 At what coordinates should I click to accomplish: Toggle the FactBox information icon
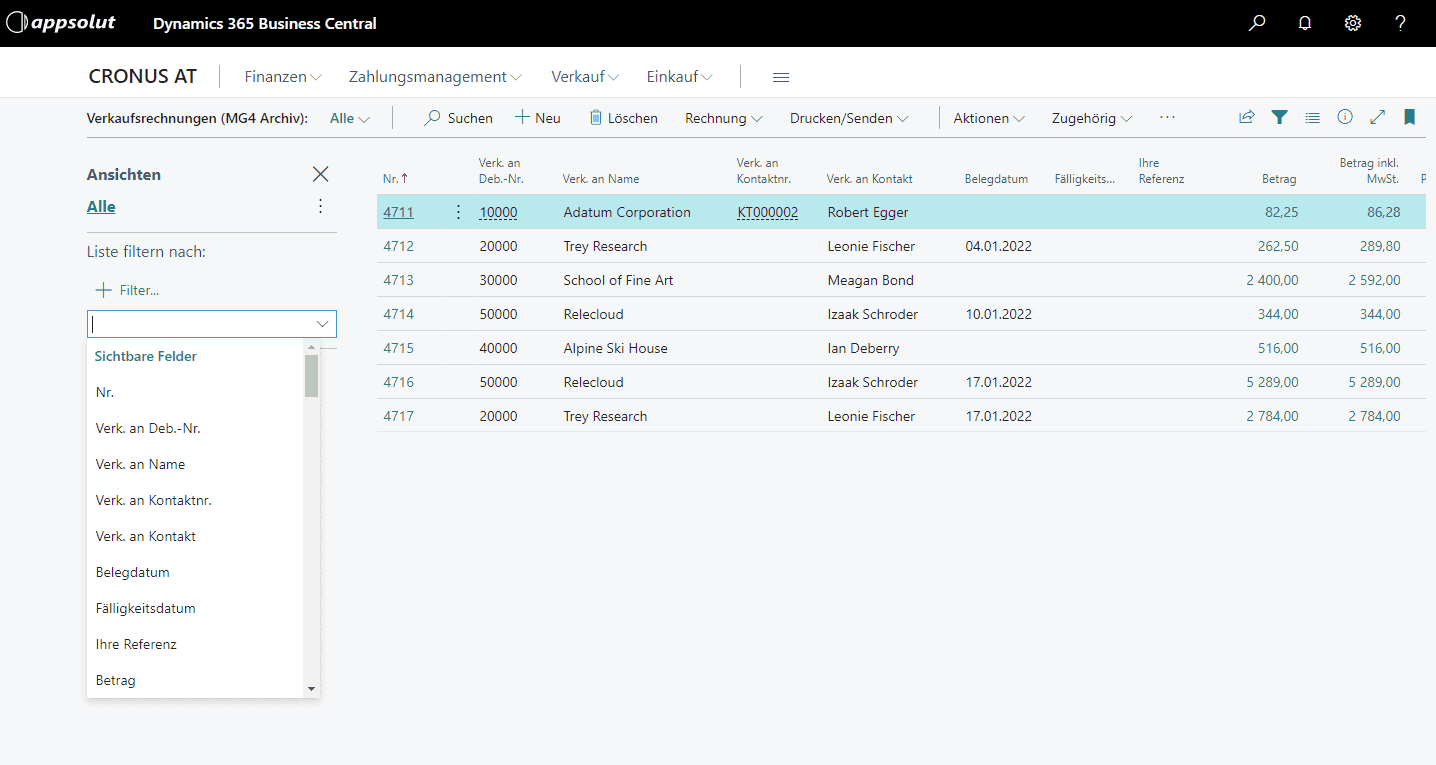pos(1345,117)
